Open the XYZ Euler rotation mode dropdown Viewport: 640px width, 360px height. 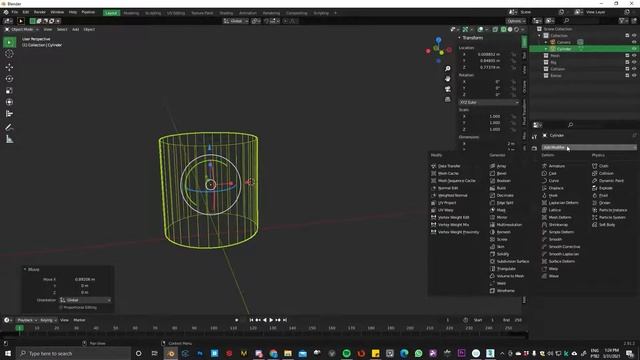click(489, 102)
